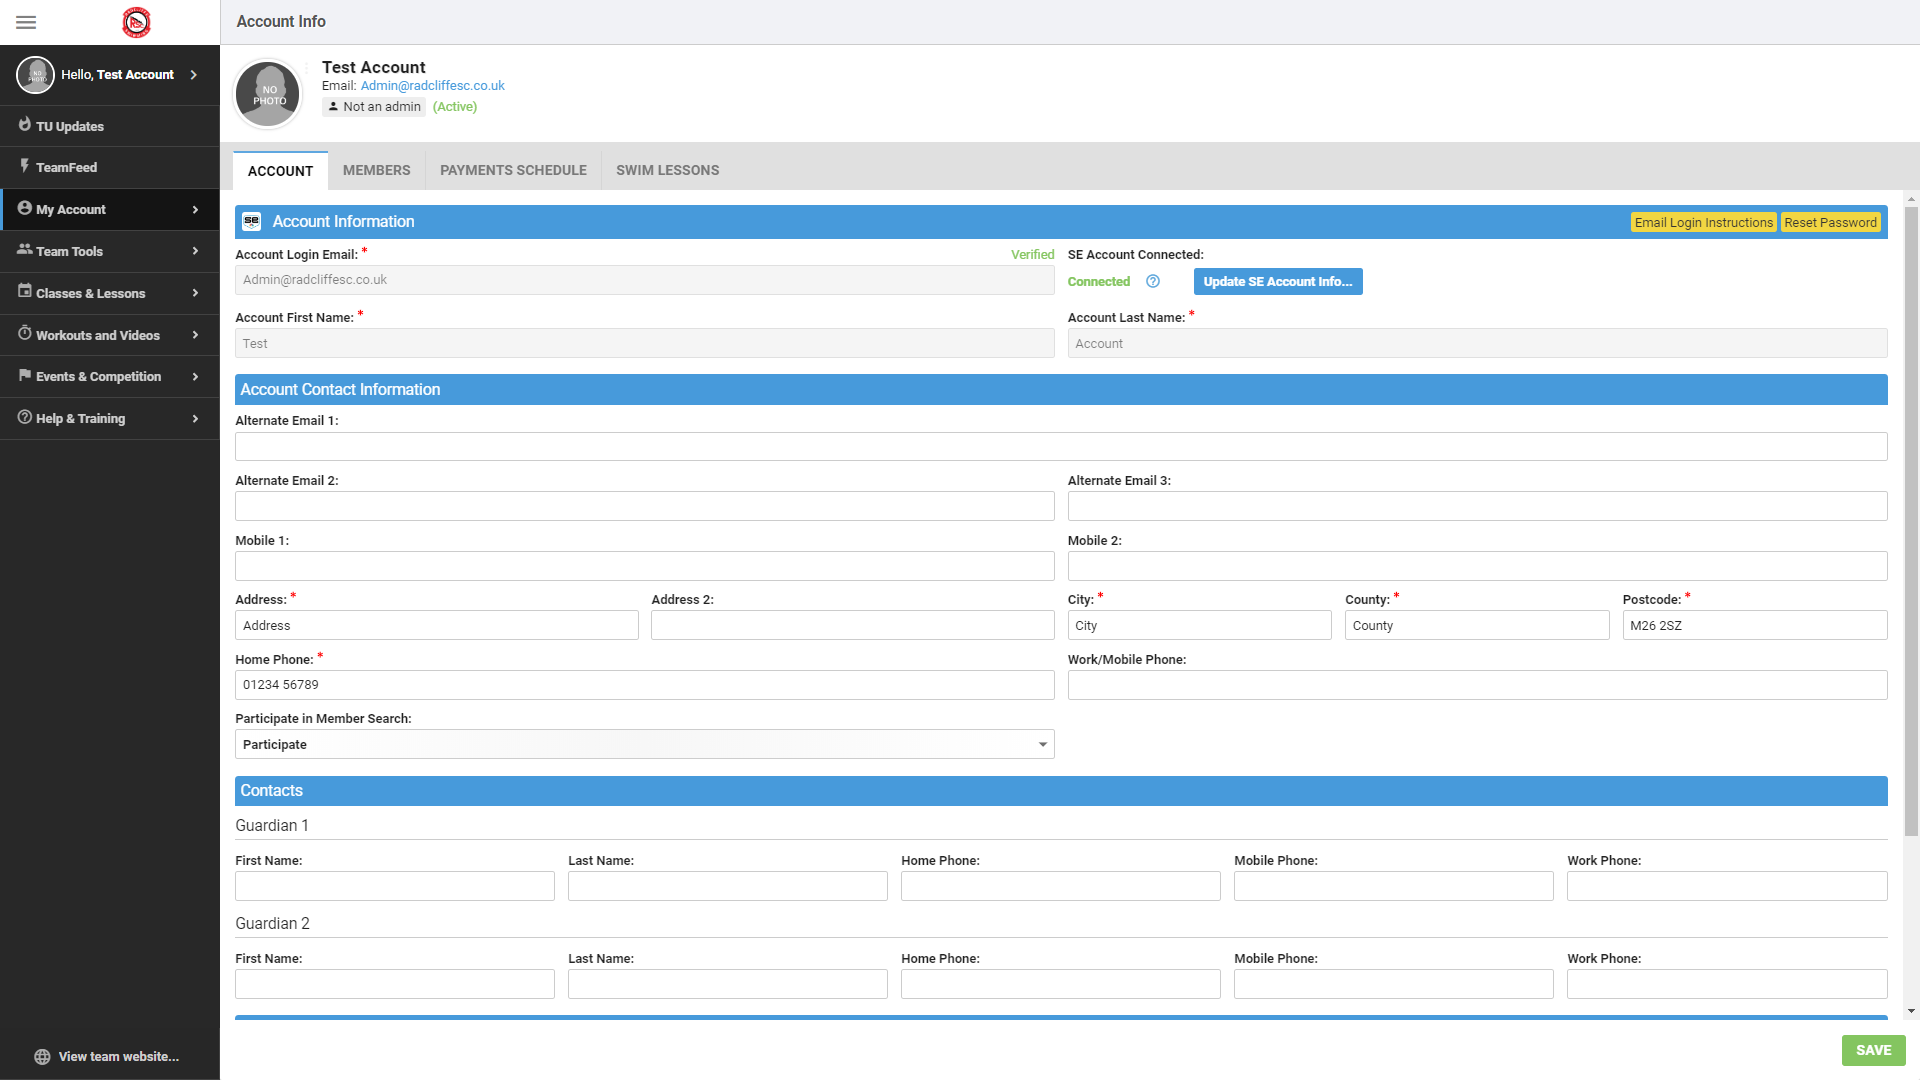Viewport: 1920px width, 1080px height.
Task: Expand the Hello, Test Account menu
Action: [194, 74]
